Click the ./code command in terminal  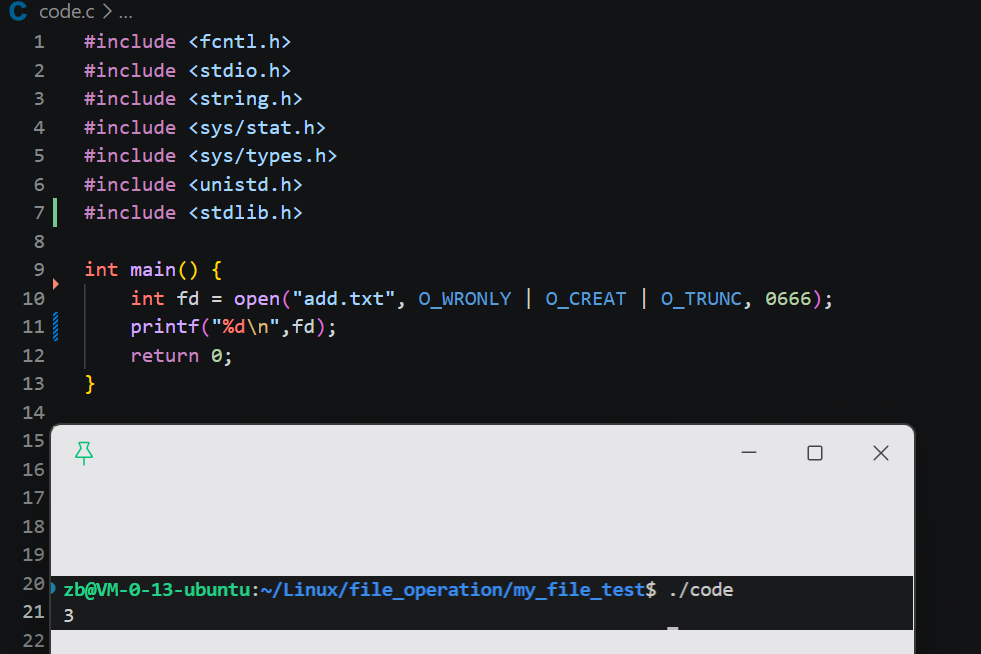[701, 590]
